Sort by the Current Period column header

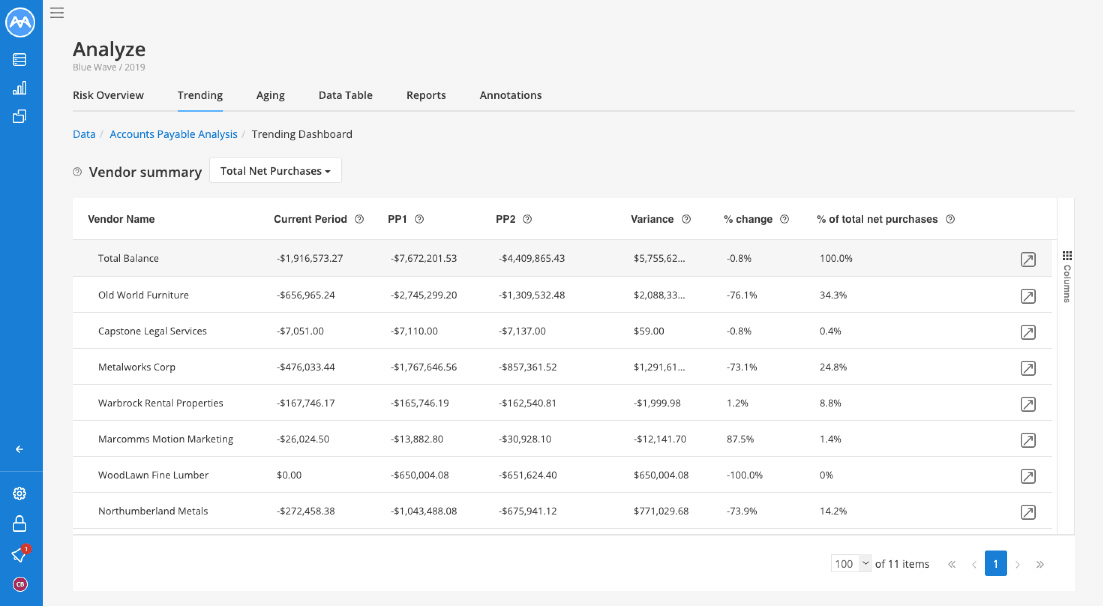pos(310,220)
